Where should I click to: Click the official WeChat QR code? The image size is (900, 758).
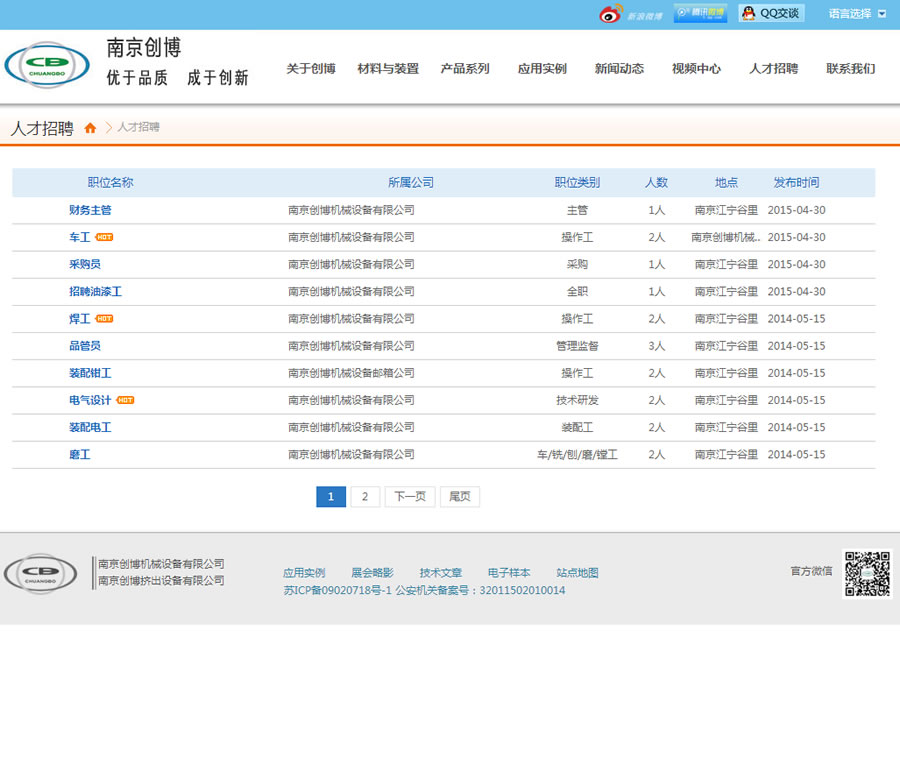867,573
